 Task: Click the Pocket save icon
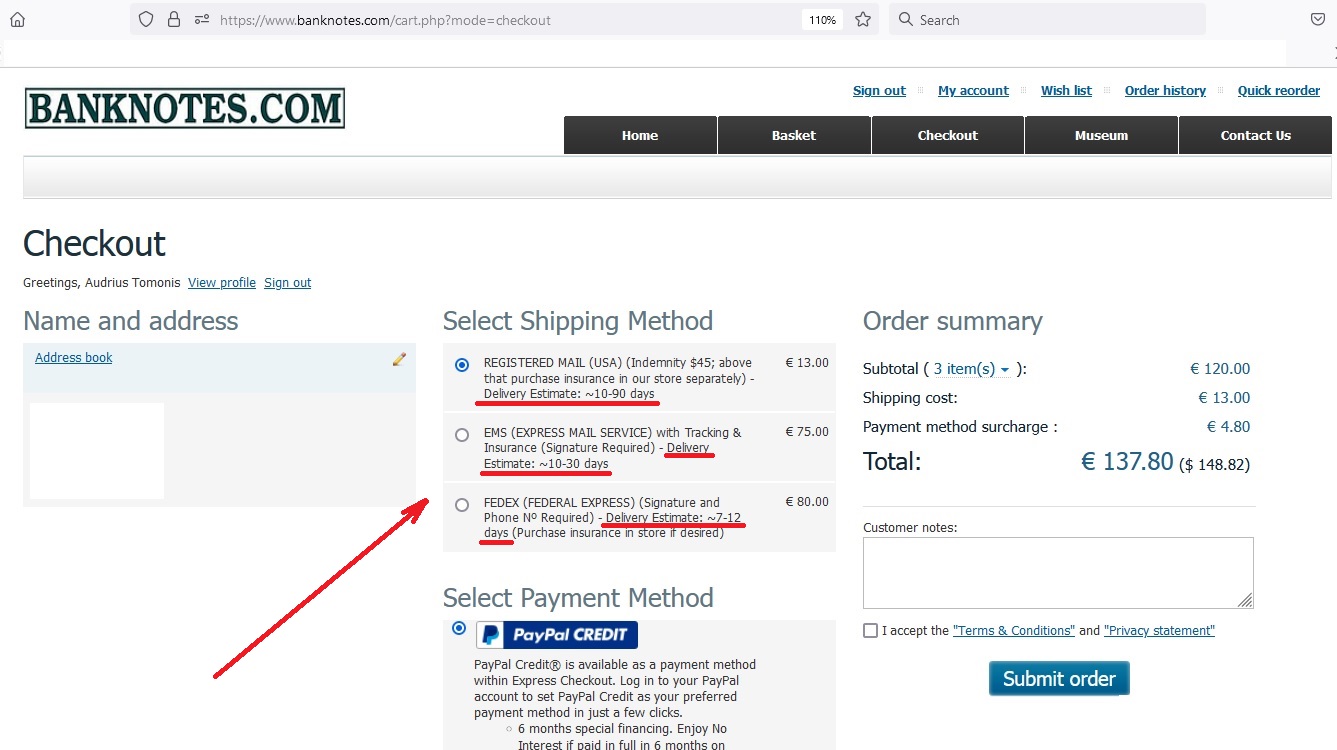click(x=1318, y=19)
